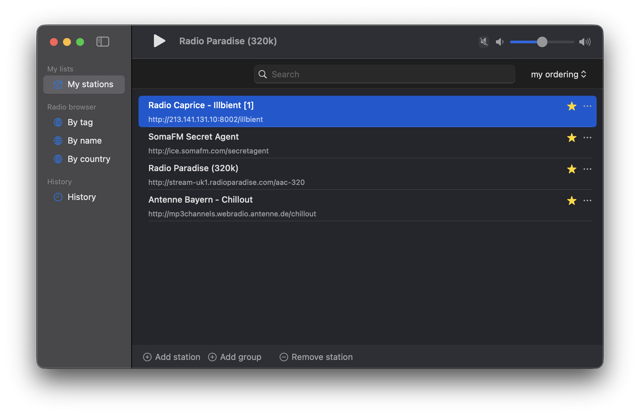Select Radio Caprice - Illbient station row

pos(367,111)
